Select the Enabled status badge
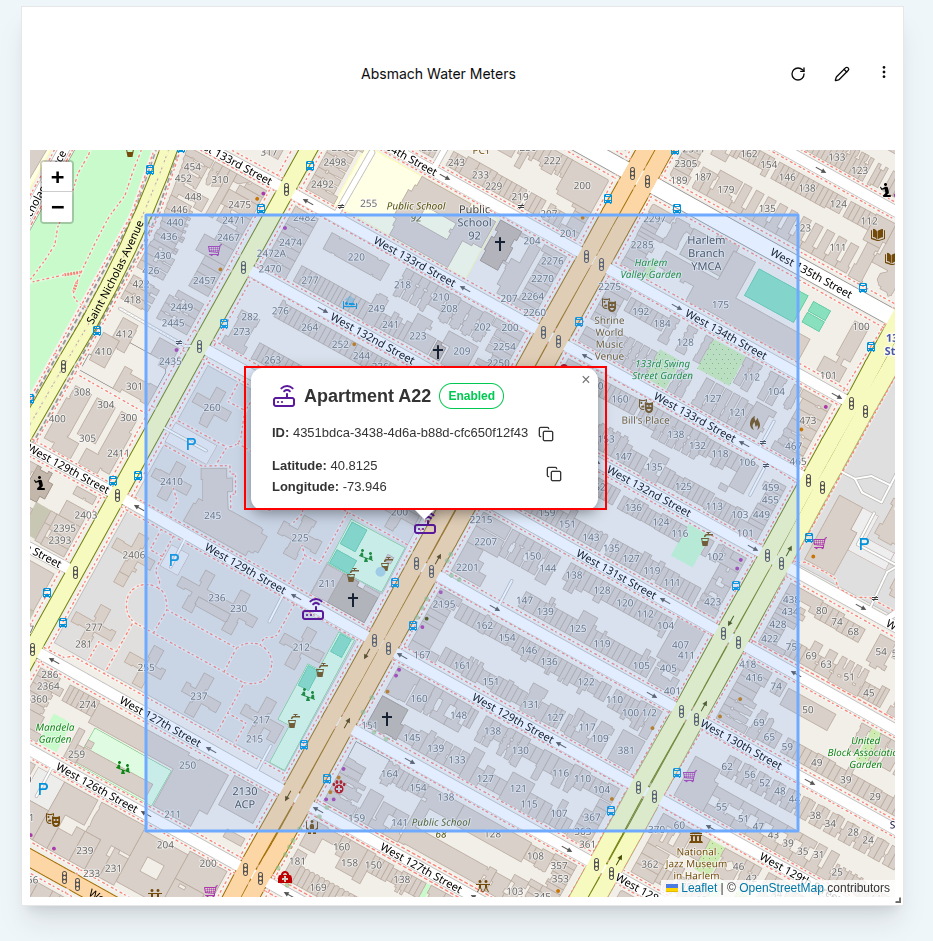This screenshot has height=941, width=933. pos(471,396)
